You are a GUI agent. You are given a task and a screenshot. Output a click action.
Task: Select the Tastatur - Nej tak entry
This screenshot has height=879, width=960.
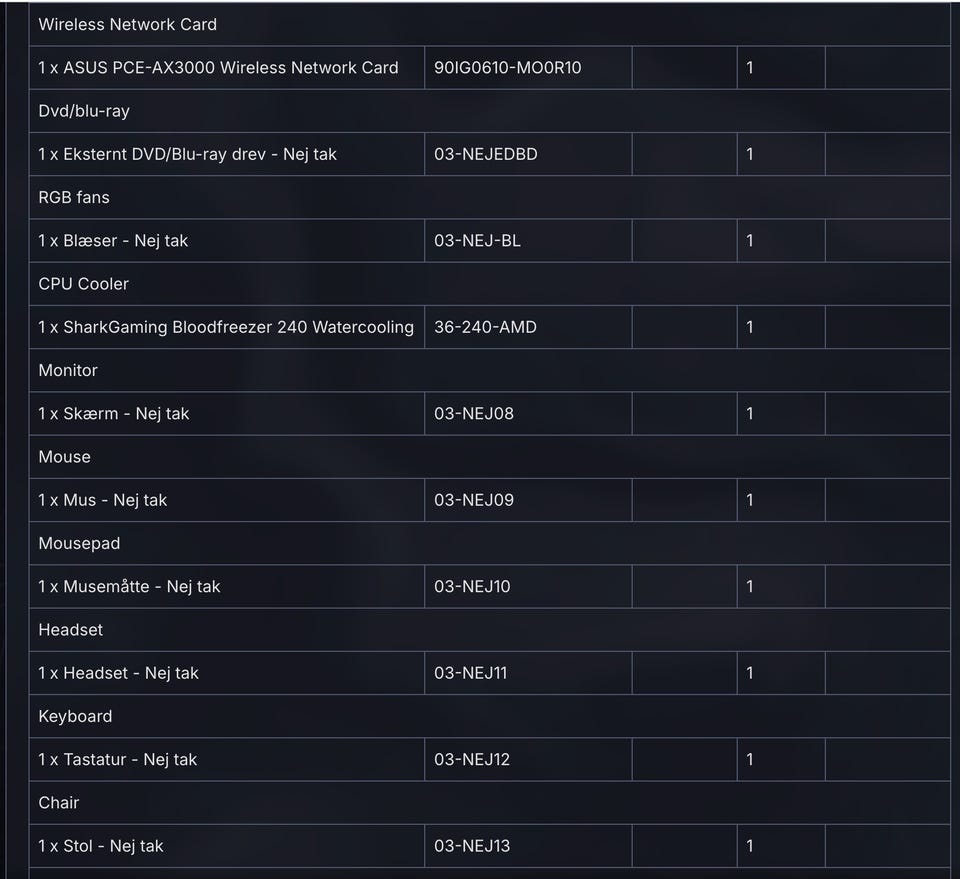(117, 759)
